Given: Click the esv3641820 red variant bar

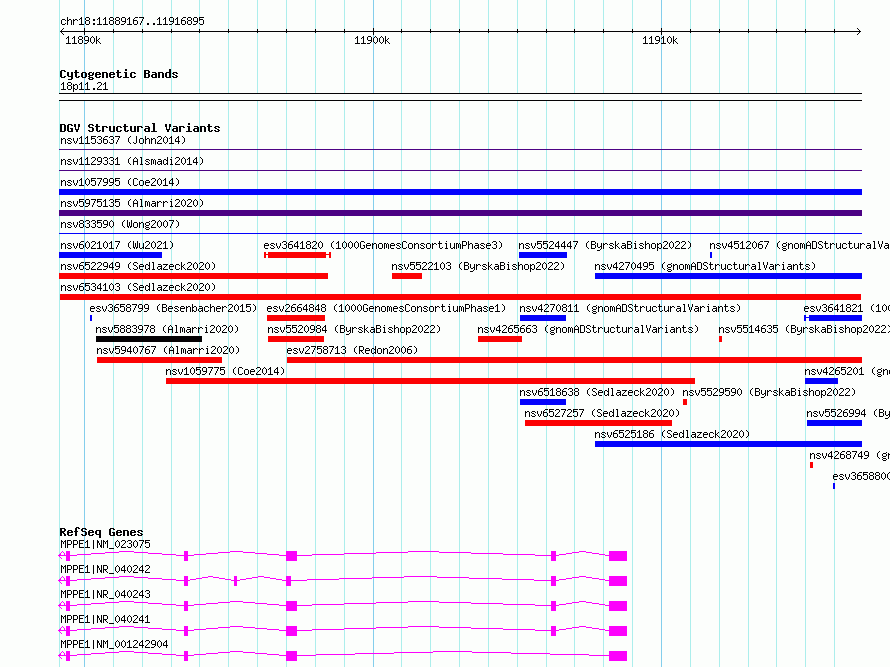Looking at the screenshot, I should coord(297,255).
